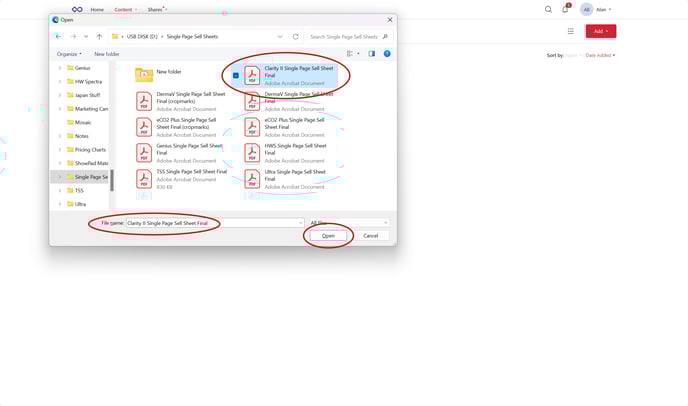Open the Organize menu
688x406 pixels.
point(69,54)
